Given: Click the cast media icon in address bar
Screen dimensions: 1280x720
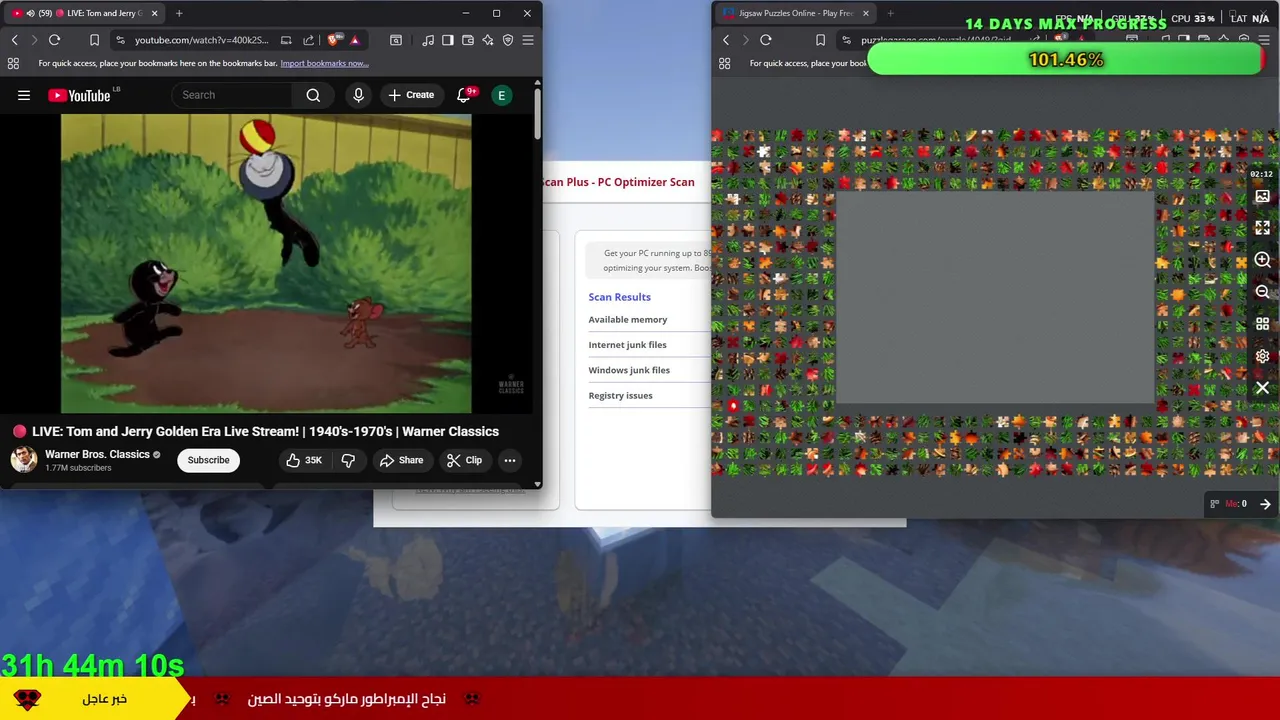Looking at the screenshot, I should tap(286, 40).
